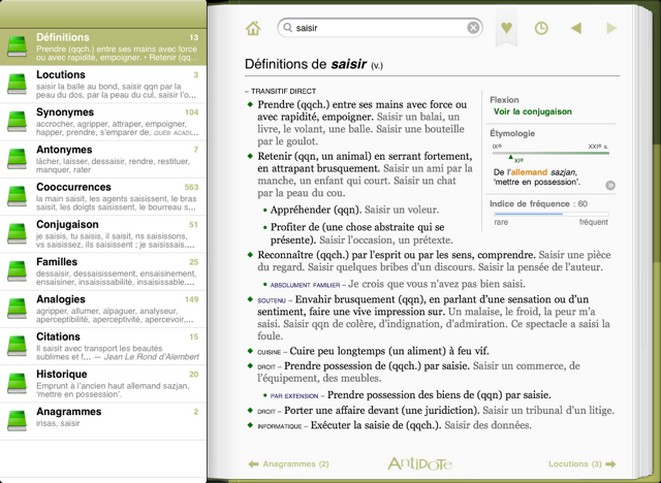661x483 pixels.
Task: Go forward with the right arrow
Action: [x=611, y=28]
